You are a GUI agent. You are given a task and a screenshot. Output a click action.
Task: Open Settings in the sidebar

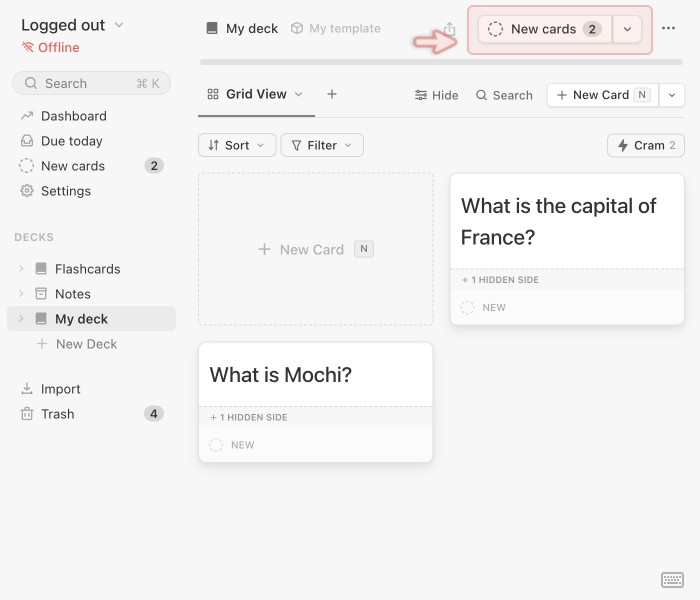tap(65, 191)
